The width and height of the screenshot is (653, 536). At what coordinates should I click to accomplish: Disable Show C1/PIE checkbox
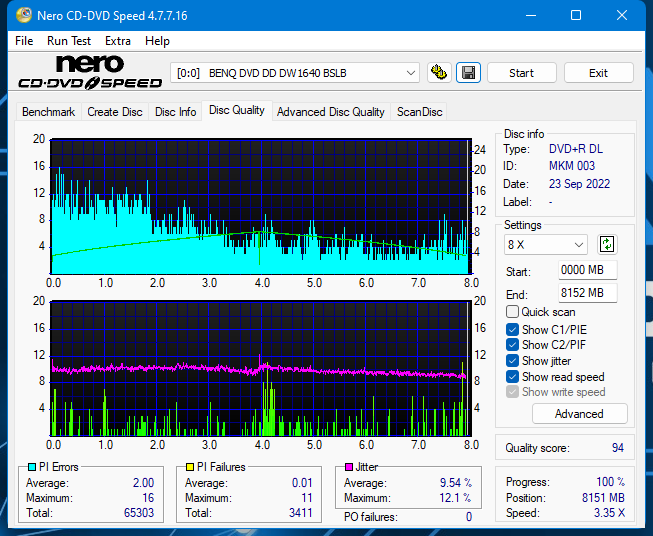(512, 329)
